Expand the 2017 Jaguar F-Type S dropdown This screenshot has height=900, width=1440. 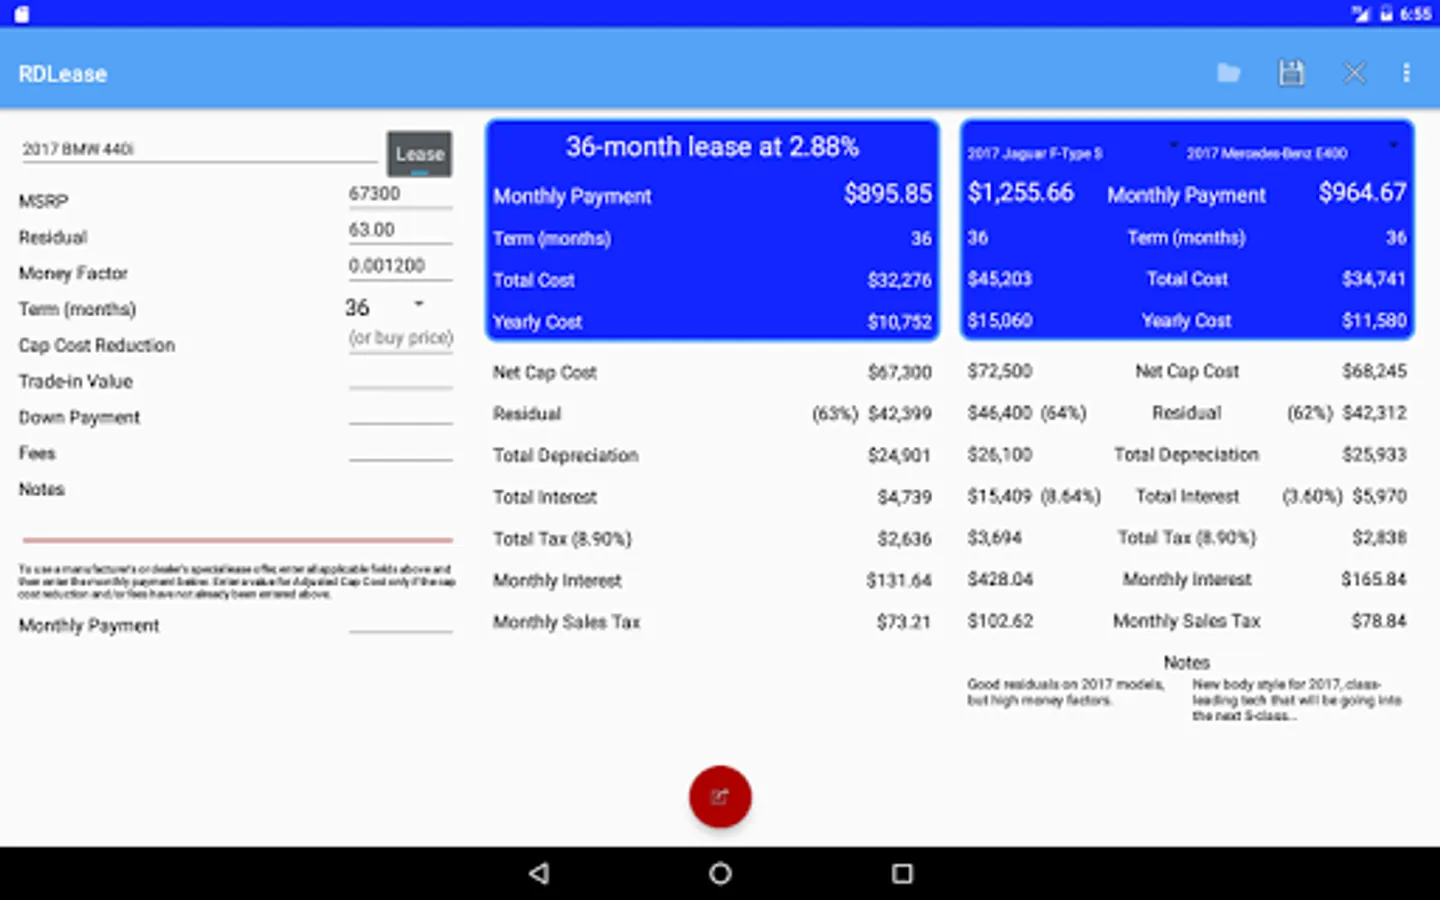[1071, 153]
